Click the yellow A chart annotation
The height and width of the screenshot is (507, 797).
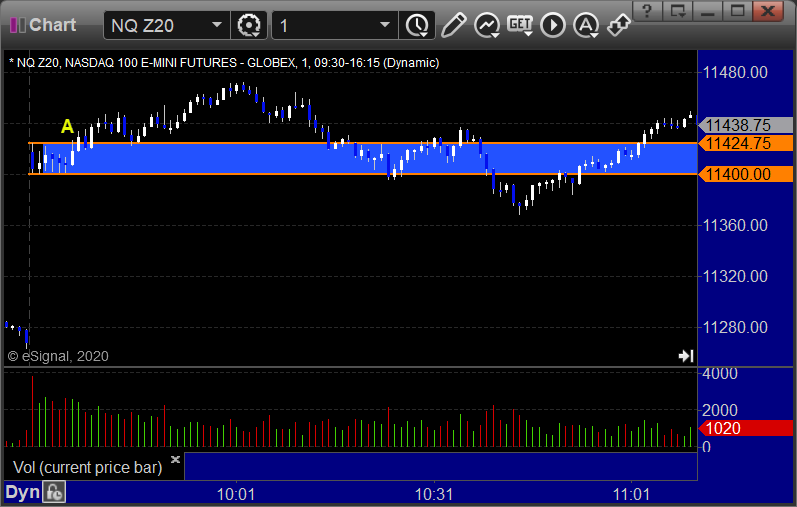[67, 126]
